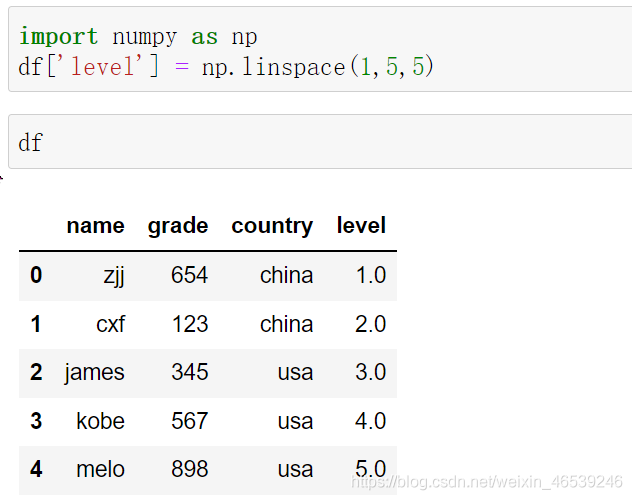632x500 pixels.
Task: Click the 'country' column header
Action: pos(272,226)
